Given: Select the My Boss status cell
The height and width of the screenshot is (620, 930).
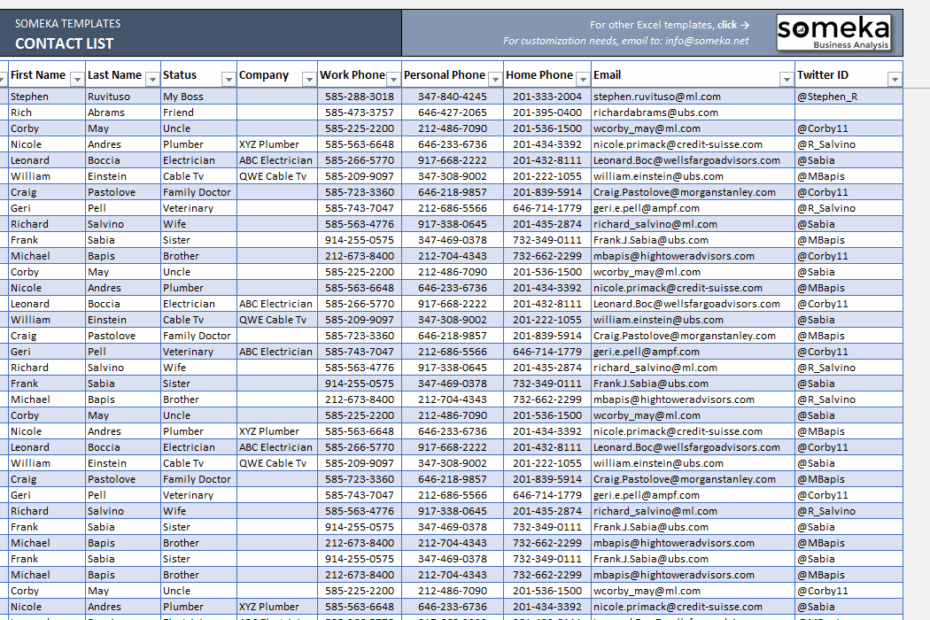Looking at the screenshot, I should [x=180, y=96].
